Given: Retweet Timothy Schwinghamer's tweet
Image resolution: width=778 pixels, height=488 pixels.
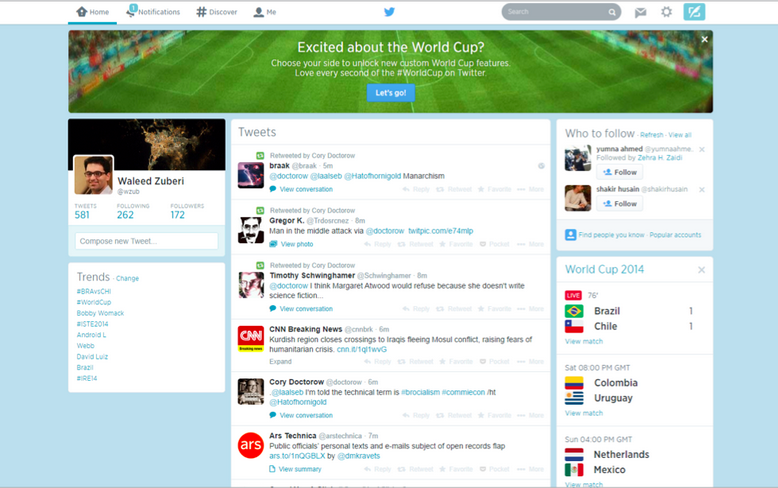Looking at the screenshot, I should coord(454,309).
